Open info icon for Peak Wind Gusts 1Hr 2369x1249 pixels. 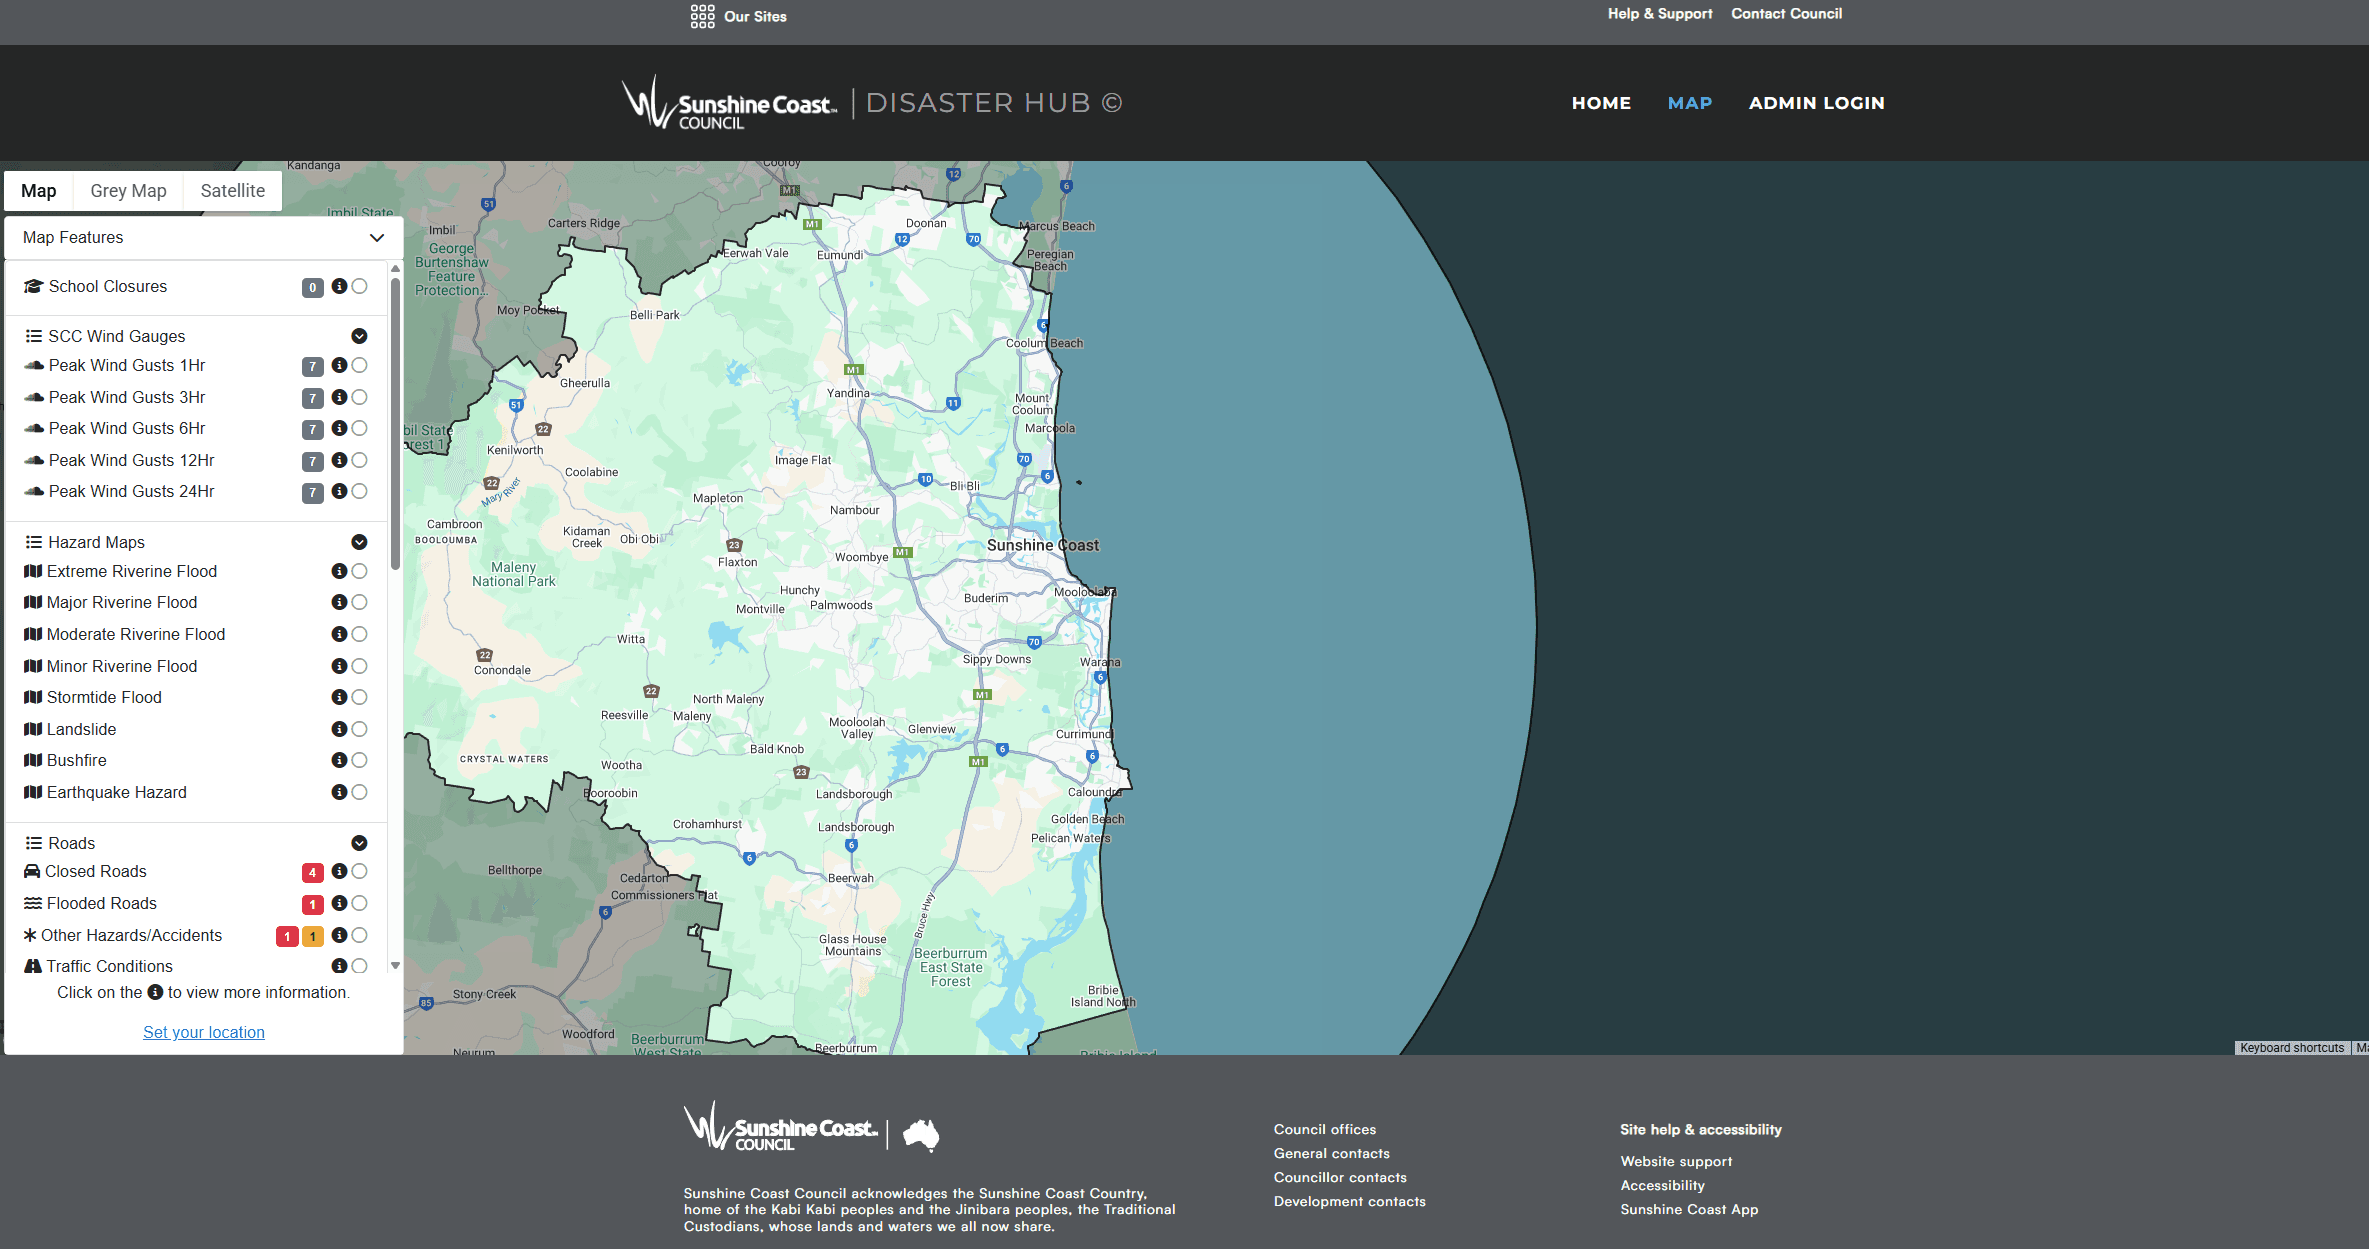(x=339, y=365)
